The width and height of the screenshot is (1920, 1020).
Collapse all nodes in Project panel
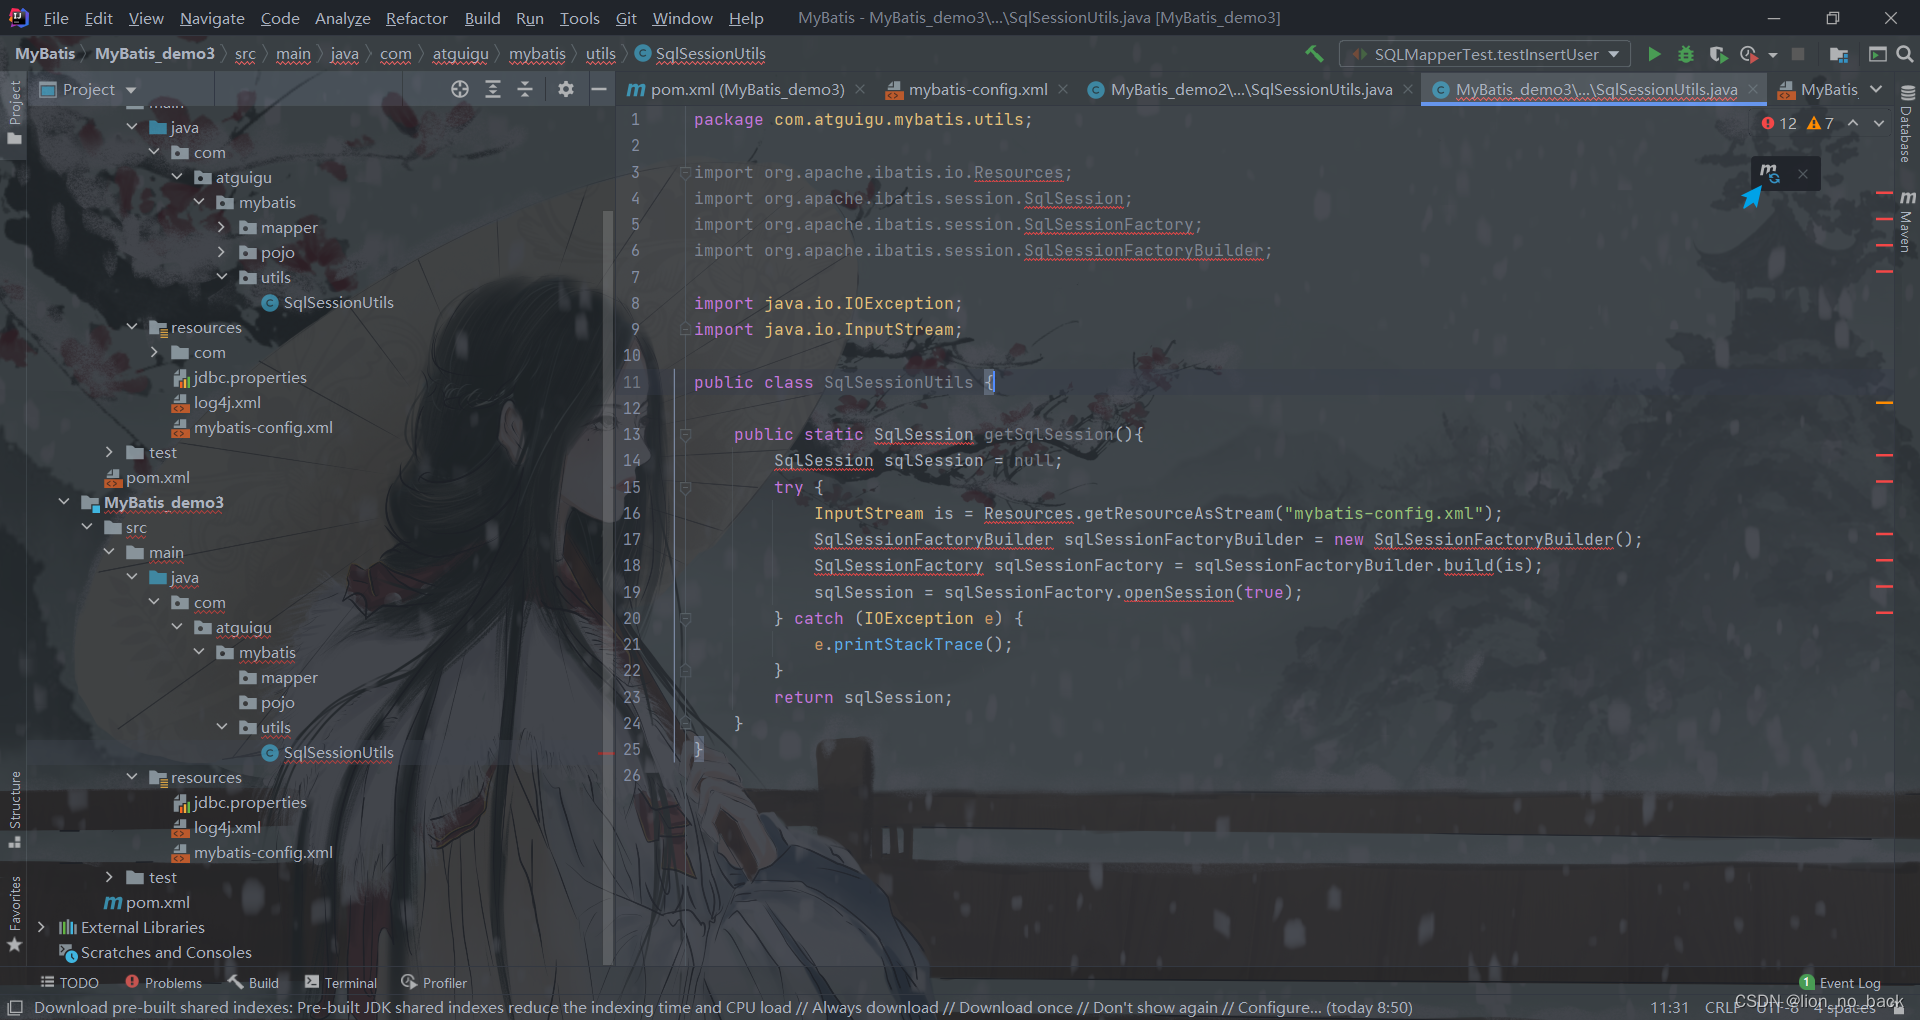(x=525, y=89)
